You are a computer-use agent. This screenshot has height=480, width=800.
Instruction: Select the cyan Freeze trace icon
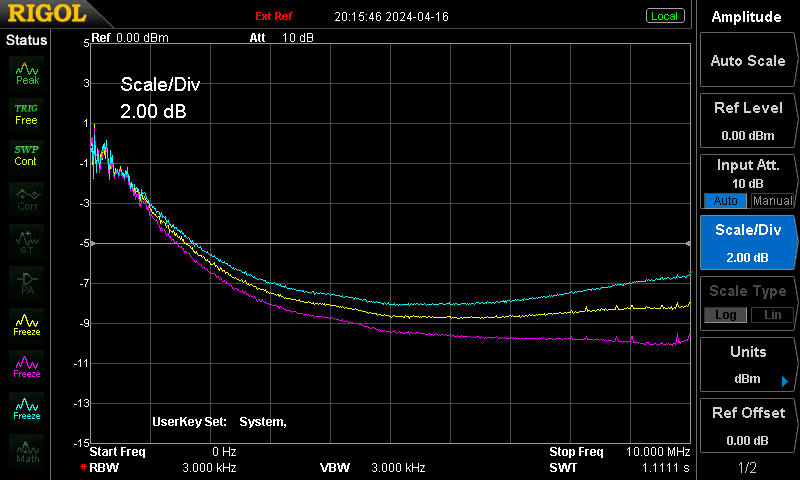coord(27,409)
